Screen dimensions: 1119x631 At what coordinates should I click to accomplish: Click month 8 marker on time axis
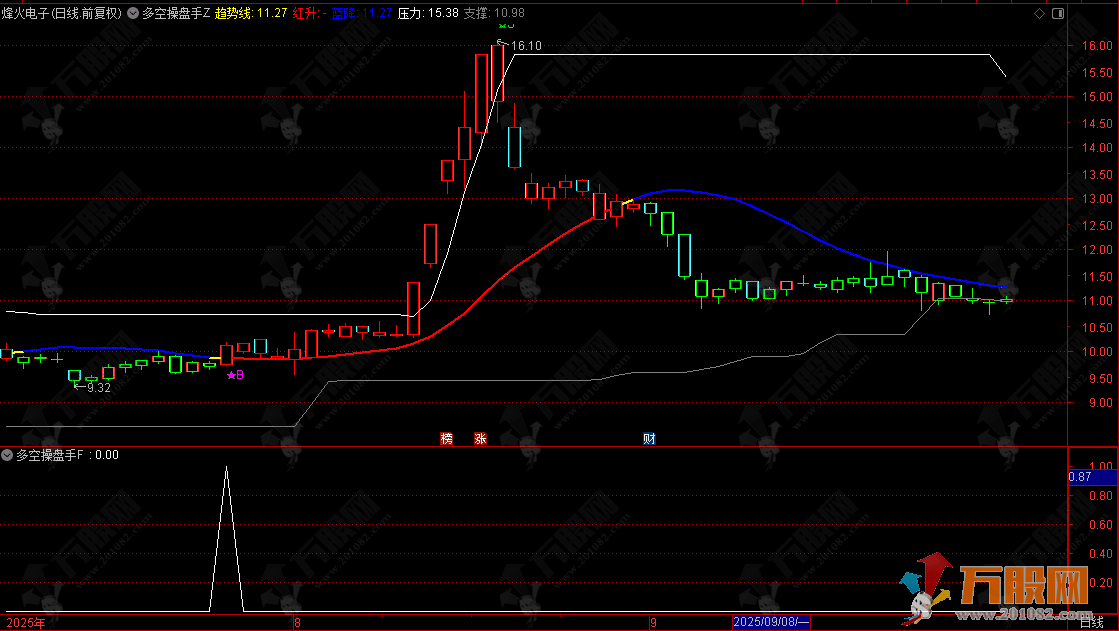click(x=298, y=623)
